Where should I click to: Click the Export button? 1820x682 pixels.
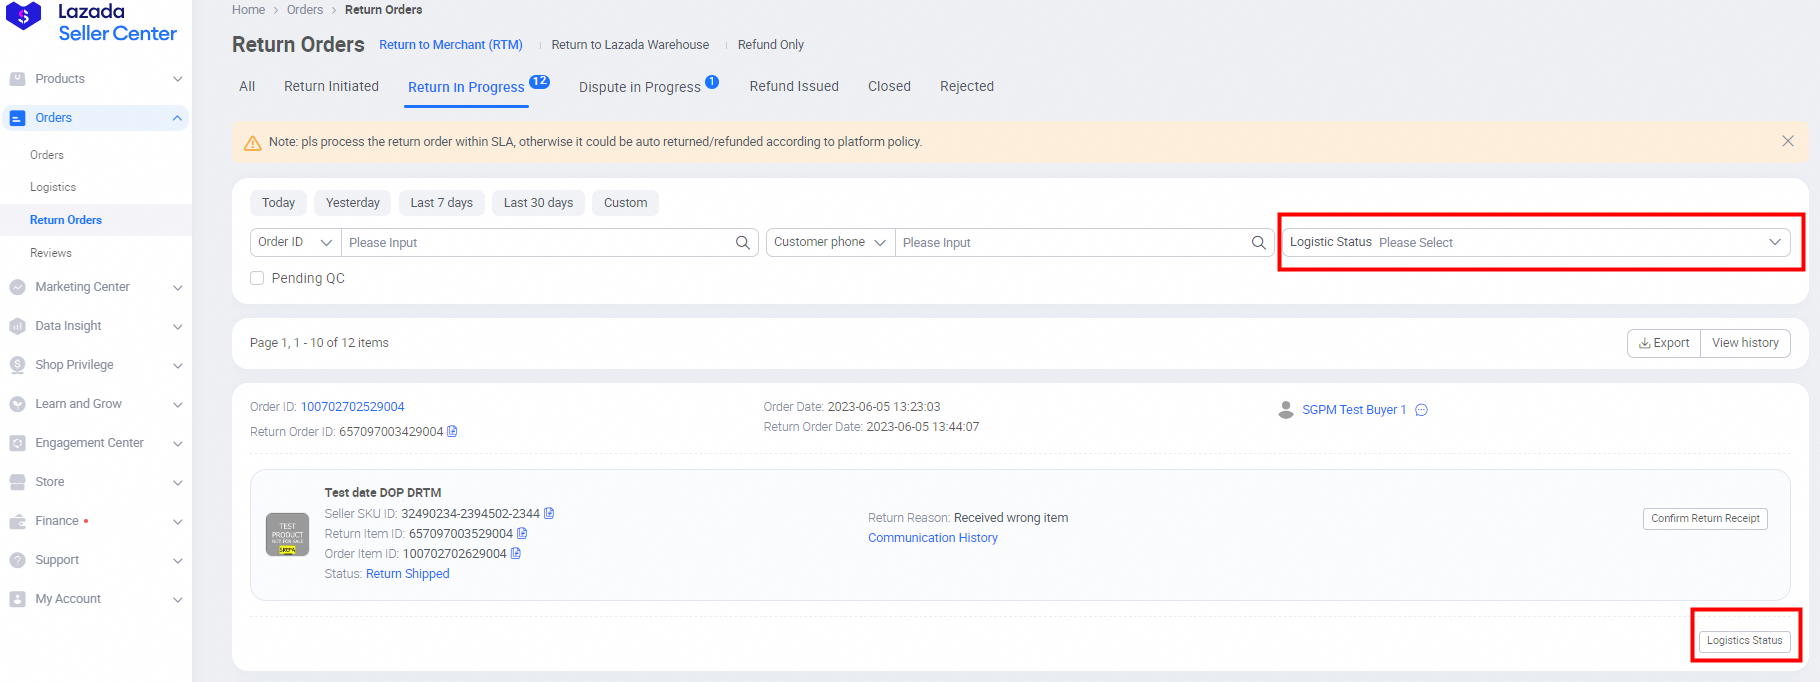point(1664,343)
